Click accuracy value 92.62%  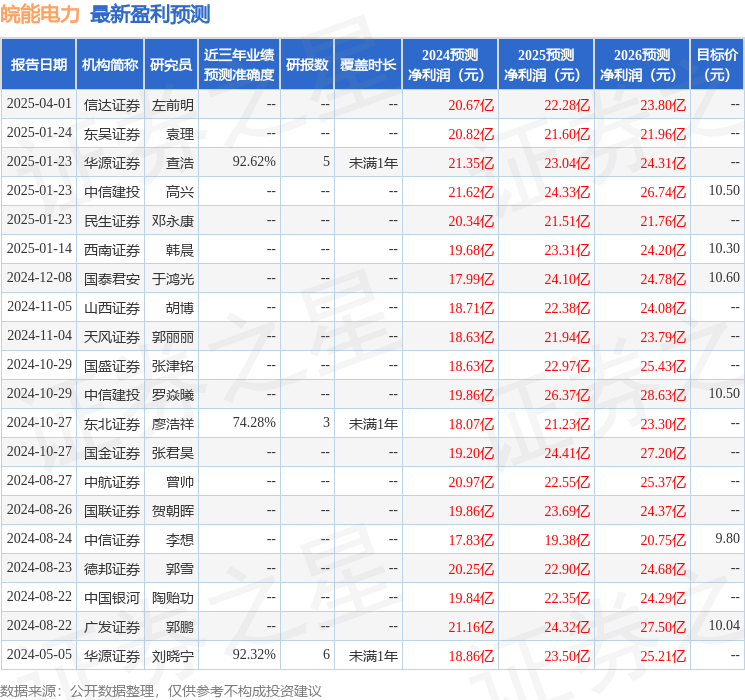[254, 162]
